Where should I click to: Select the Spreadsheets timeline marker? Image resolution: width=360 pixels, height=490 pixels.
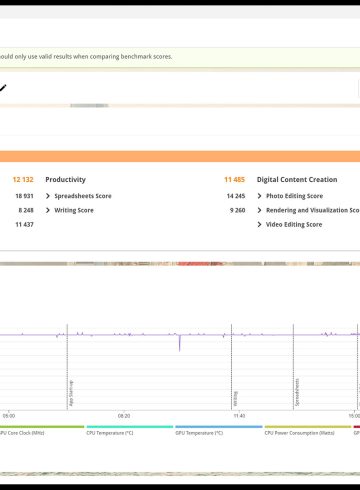[x=297, y=392]
